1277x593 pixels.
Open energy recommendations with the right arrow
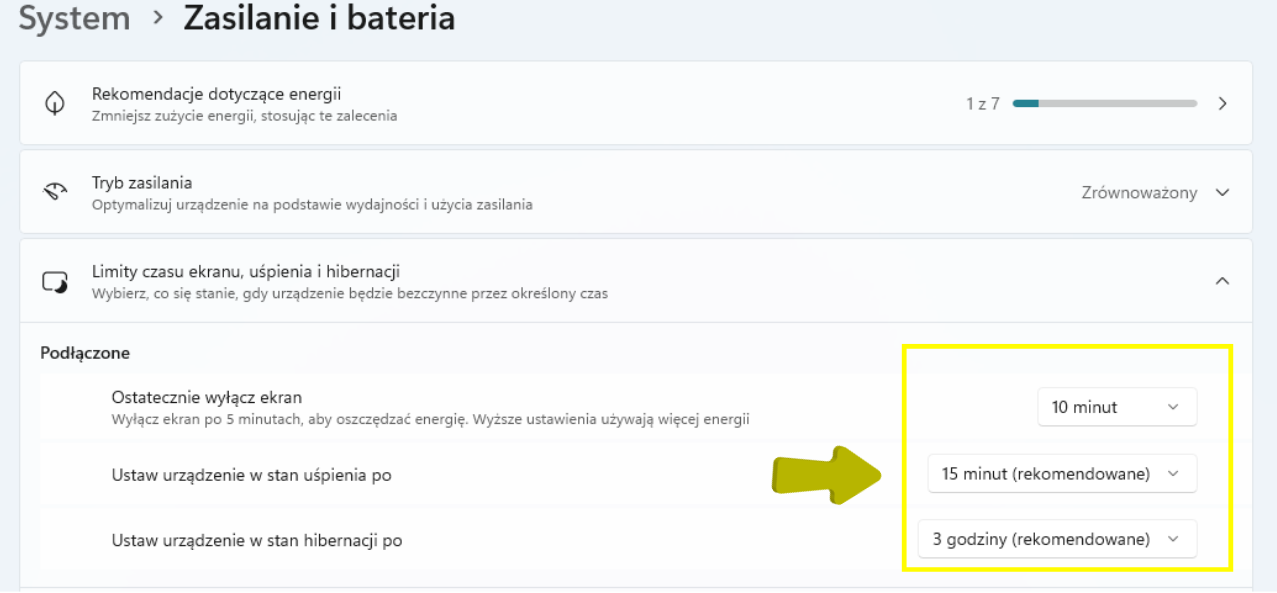point(1222,104)
